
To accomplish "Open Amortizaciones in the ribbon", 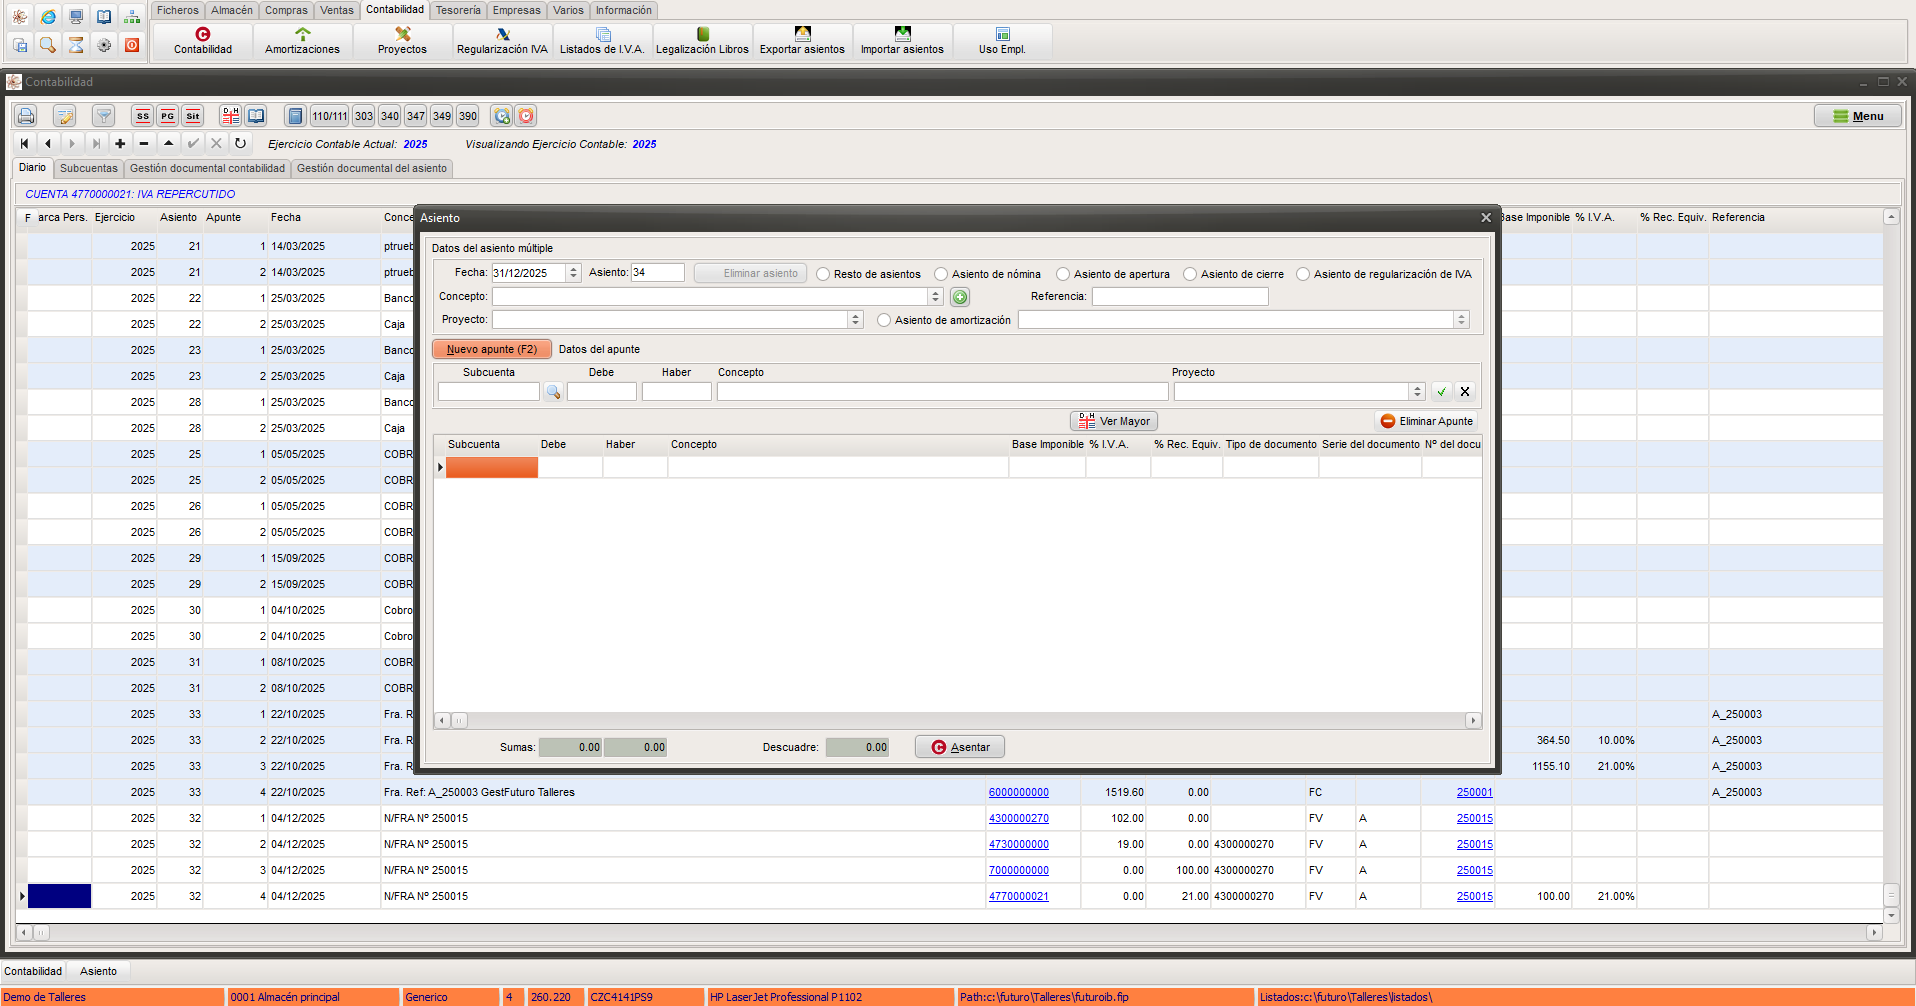I will point(302,41).
